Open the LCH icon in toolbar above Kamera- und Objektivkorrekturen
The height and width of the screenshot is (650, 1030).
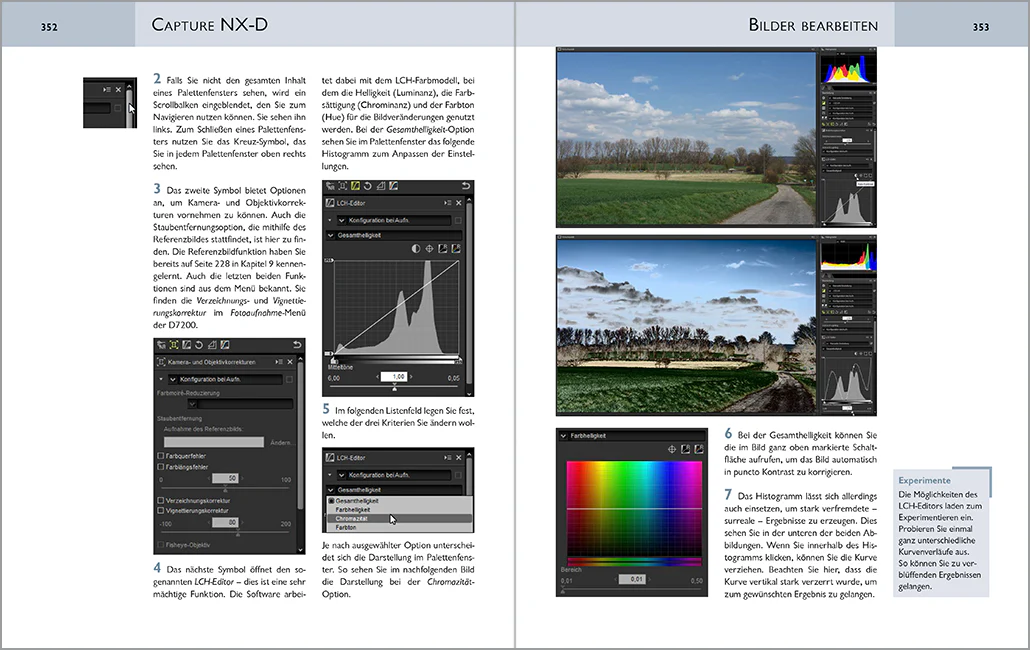coord(187,345)
